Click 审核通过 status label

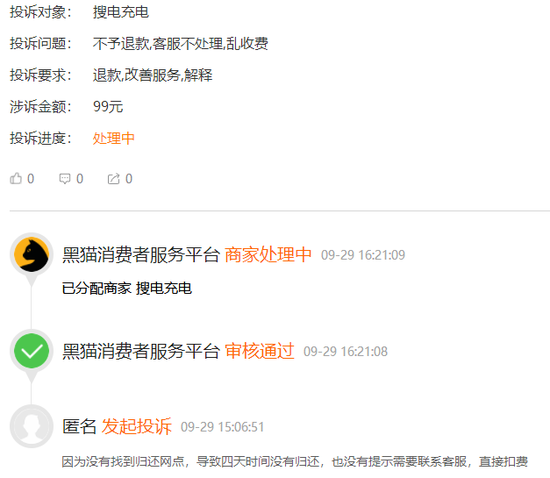(x=259, y=351)
